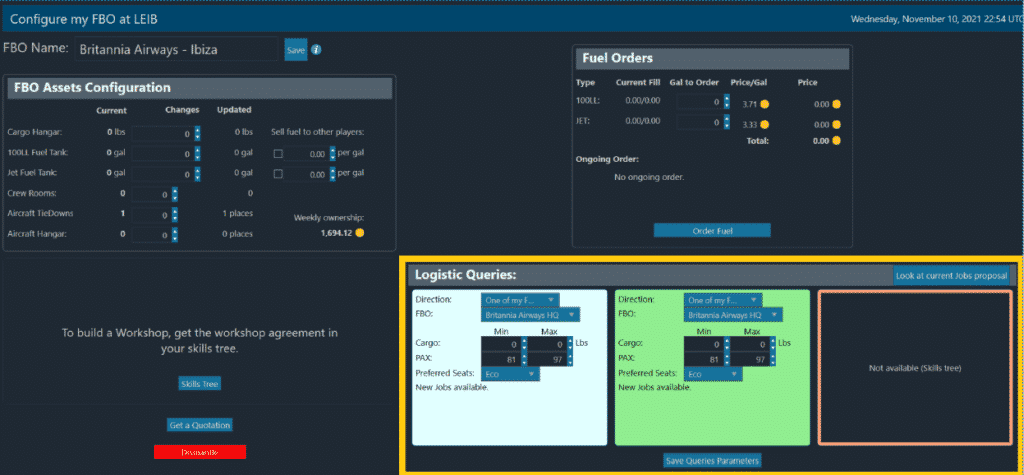Click 'Not available (Skills tree)' text
The height and width of the screenshot is (475, 1024).
click(x=915, y=368)
